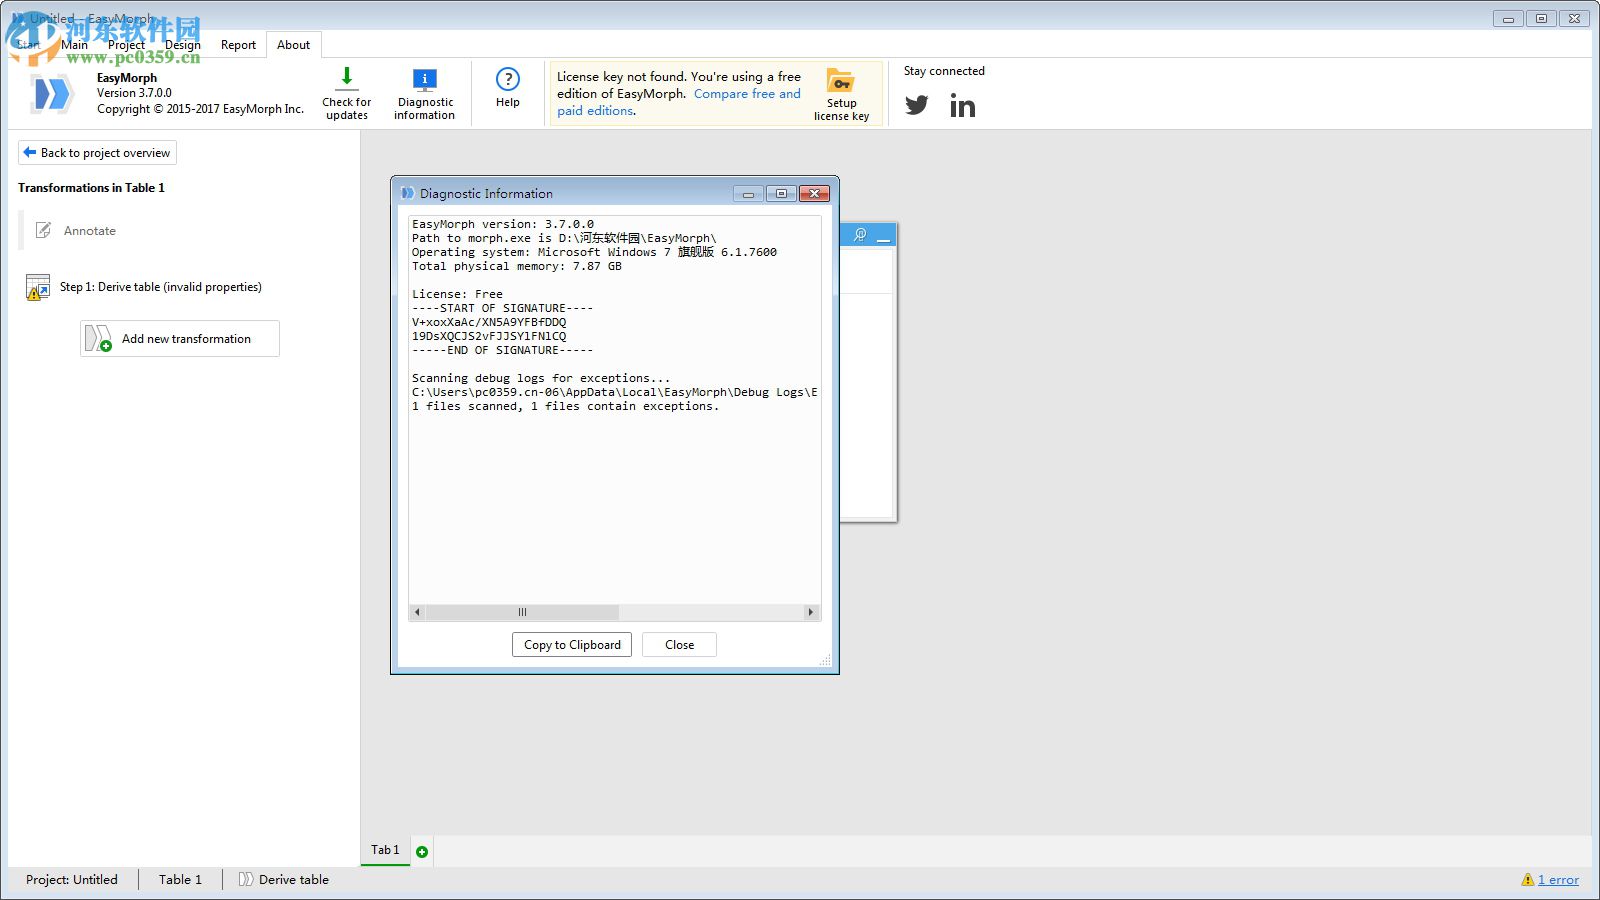1600x900 pixels.
Task: Switch to the Report ribbon tab
Action: pyautogui.click(x=238, y=45)
